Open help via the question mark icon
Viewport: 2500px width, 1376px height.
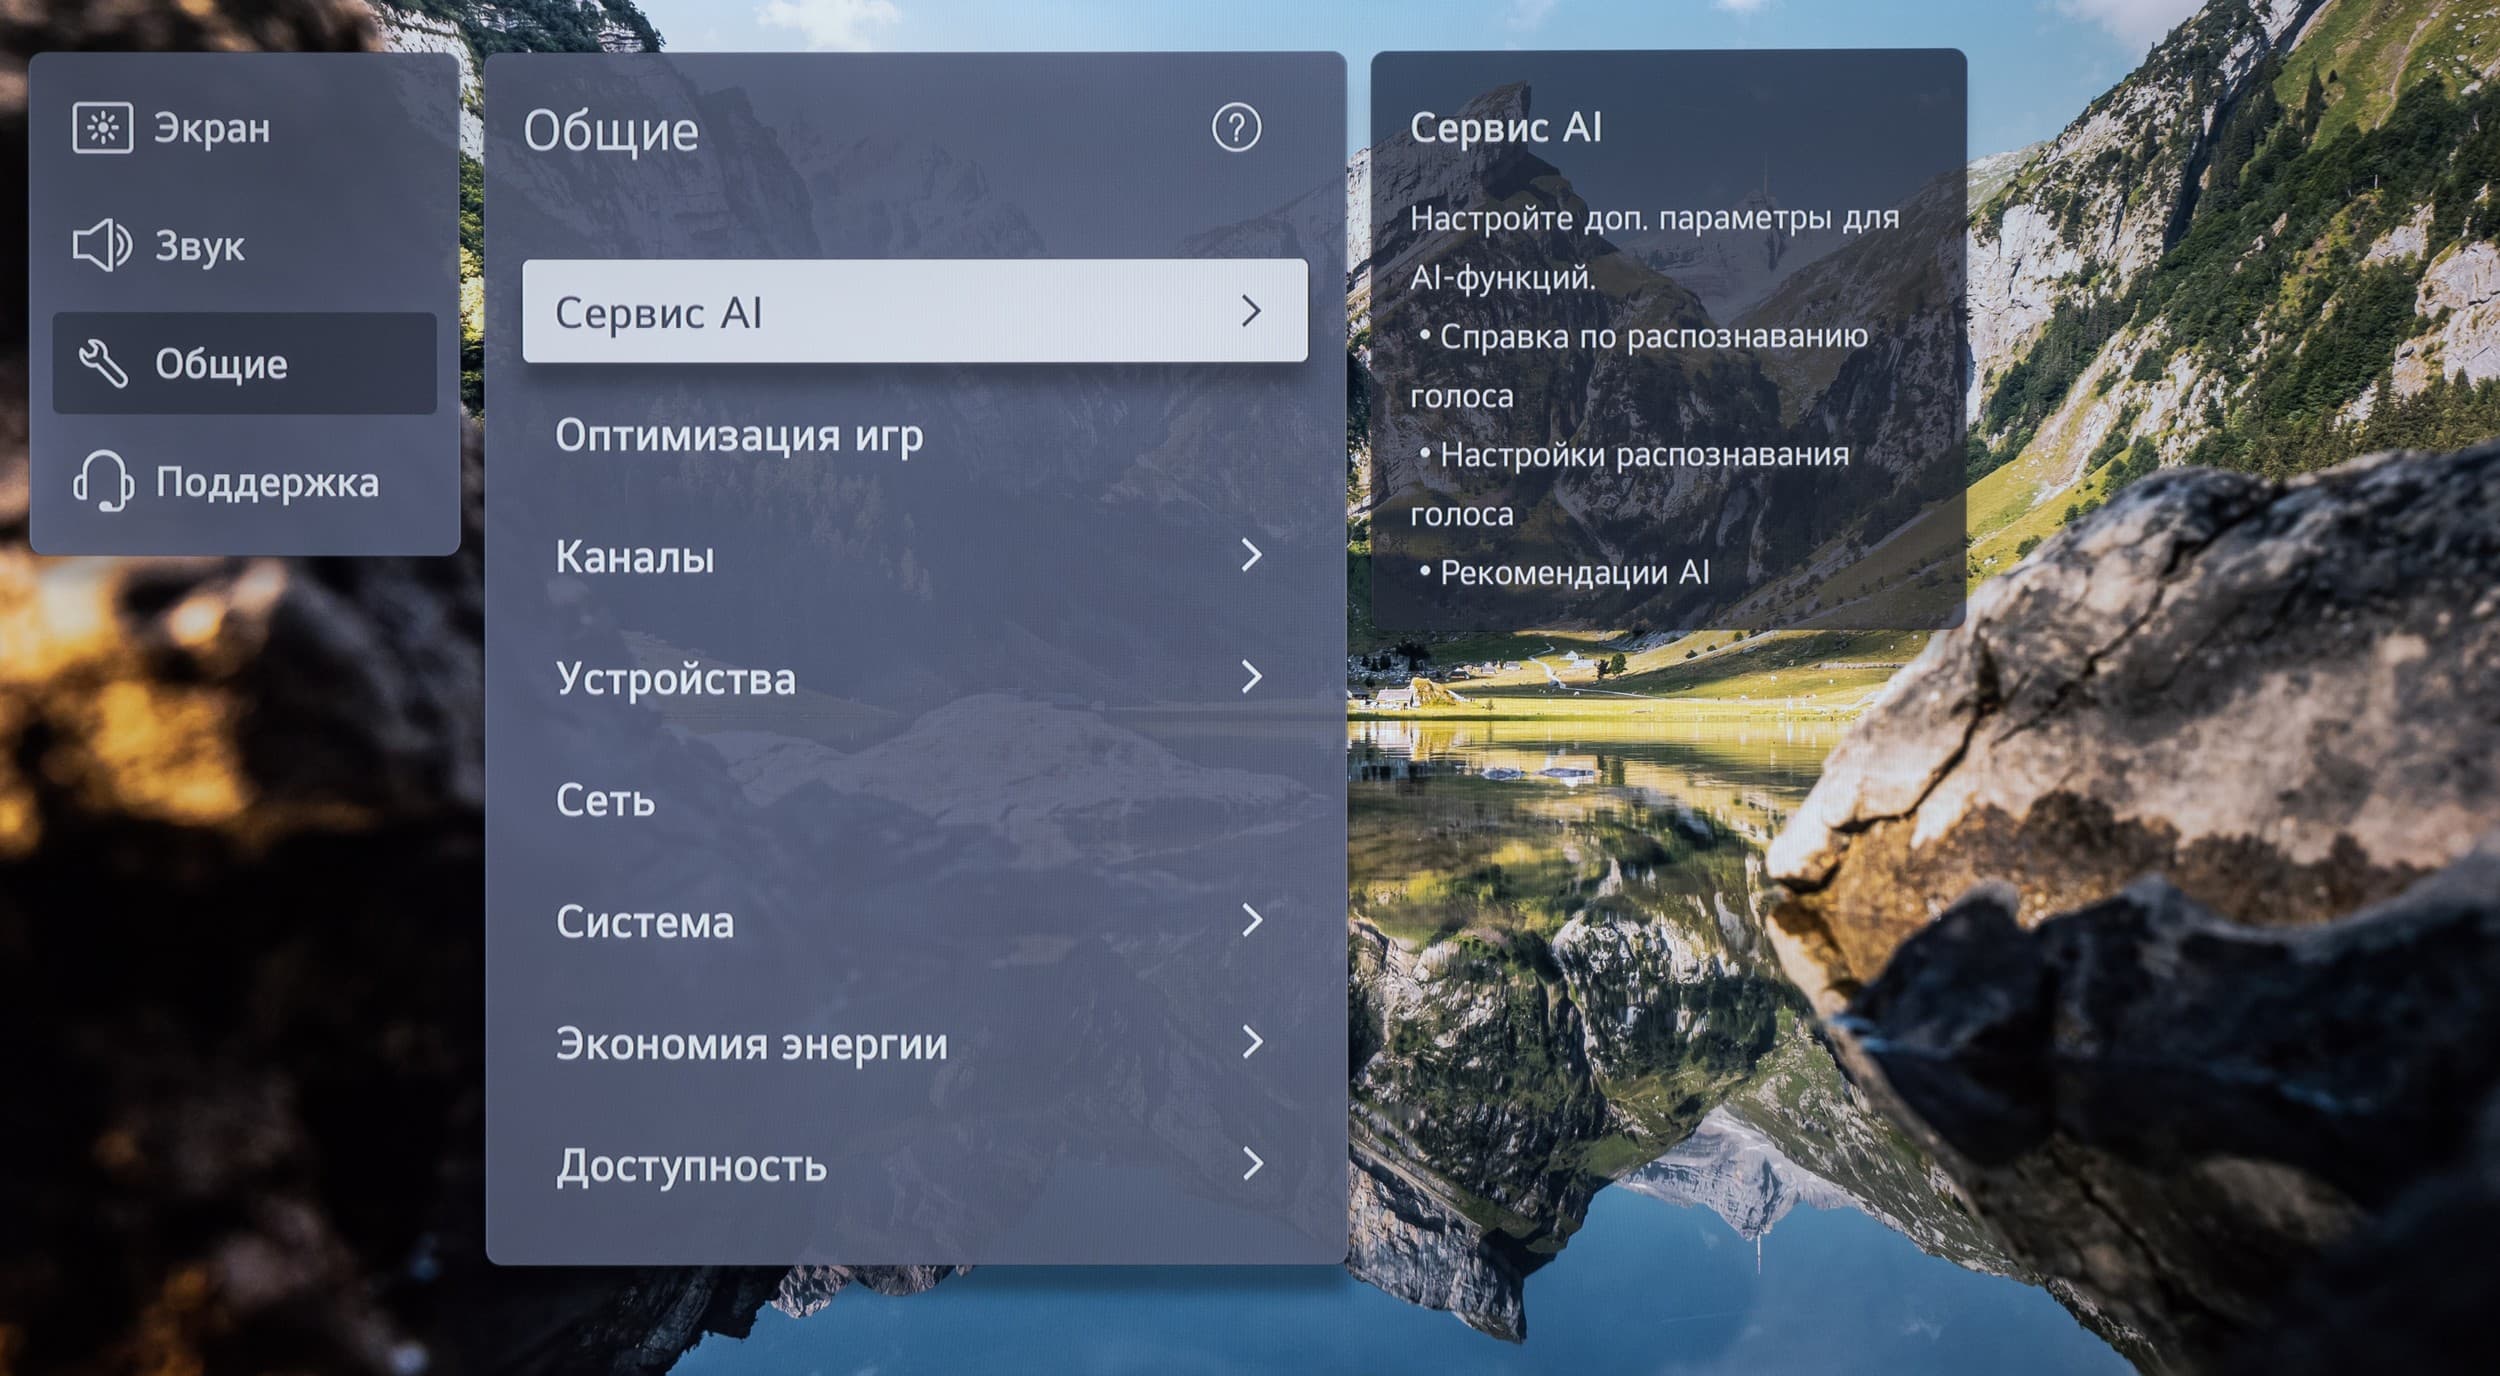click(x=1236, y=129)
